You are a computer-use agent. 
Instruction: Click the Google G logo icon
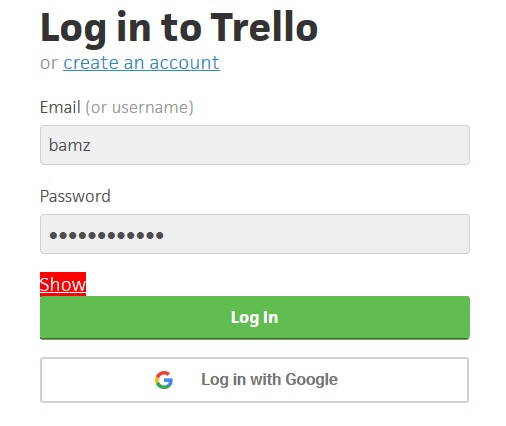coord(164,380)
